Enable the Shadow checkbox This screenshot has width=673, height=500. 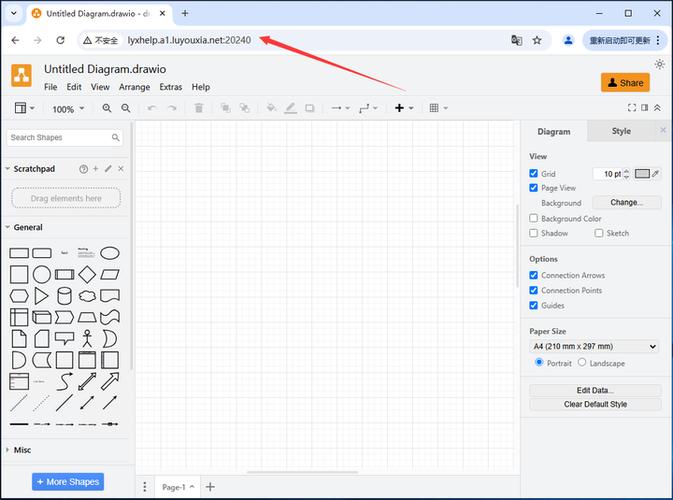click(534, 233)
